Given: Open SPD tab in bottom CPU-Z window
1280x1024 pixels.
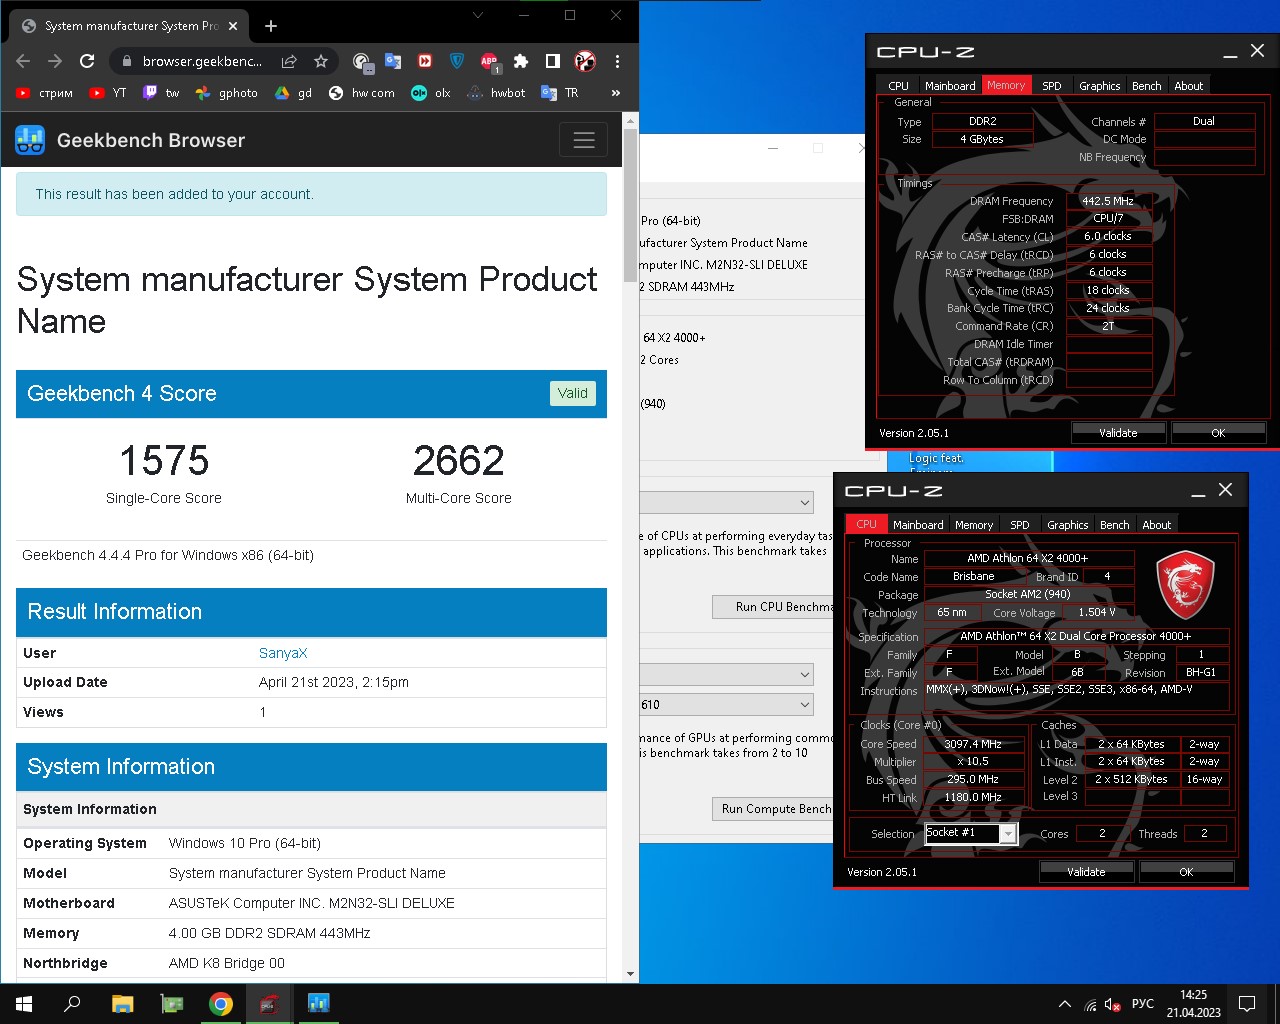Looking at the screenshot, I should click(x=1020, y=525).
